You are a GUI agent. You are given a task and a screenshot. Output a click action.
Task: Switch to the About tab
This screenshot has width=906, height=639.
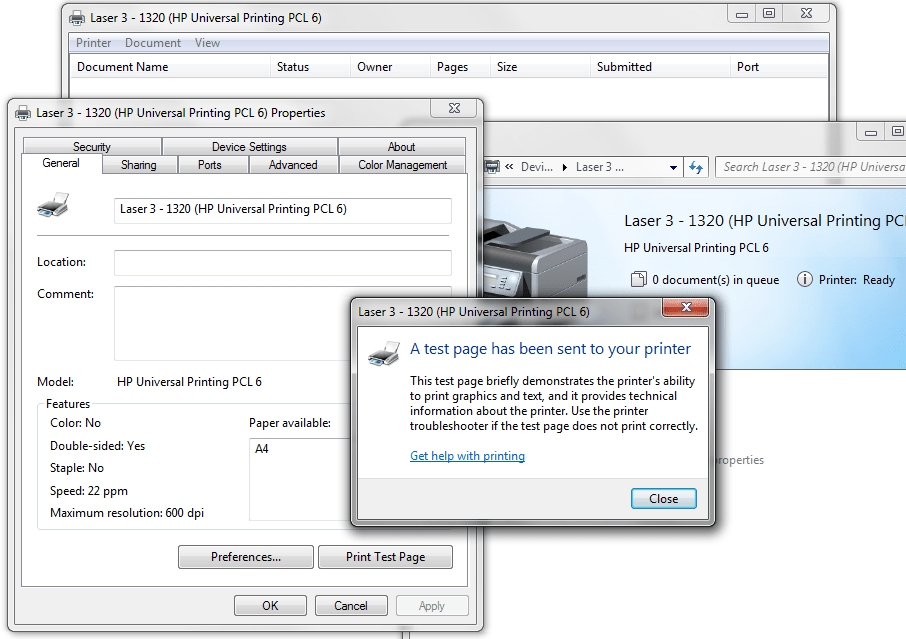pos(401,147)
